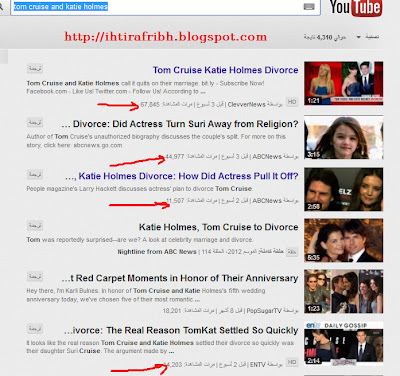Click the ENTV channel name
Screen dimensions: 400x376
258,365
